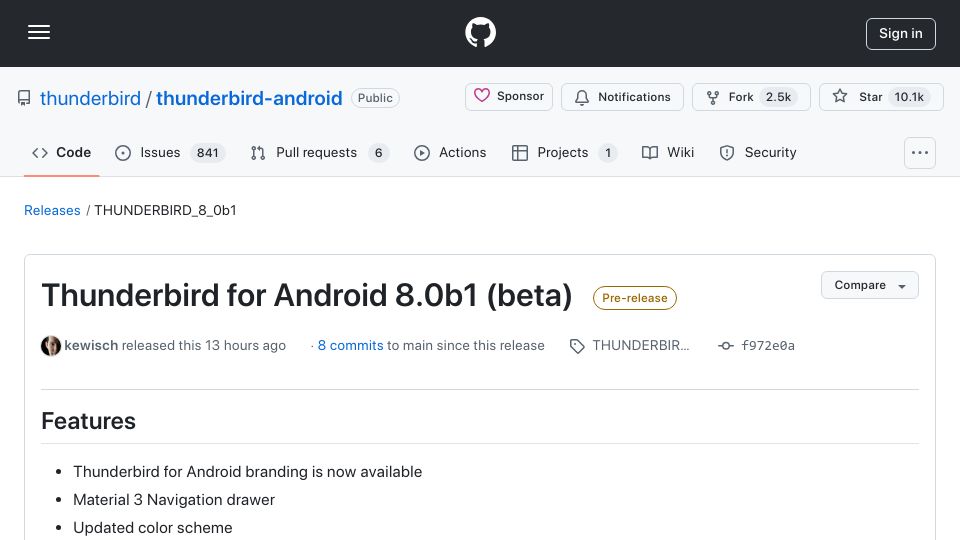Expand the three-dot more tabs menu
The height and width of the screenshot is (540, 960).
(x=920, y=152)
